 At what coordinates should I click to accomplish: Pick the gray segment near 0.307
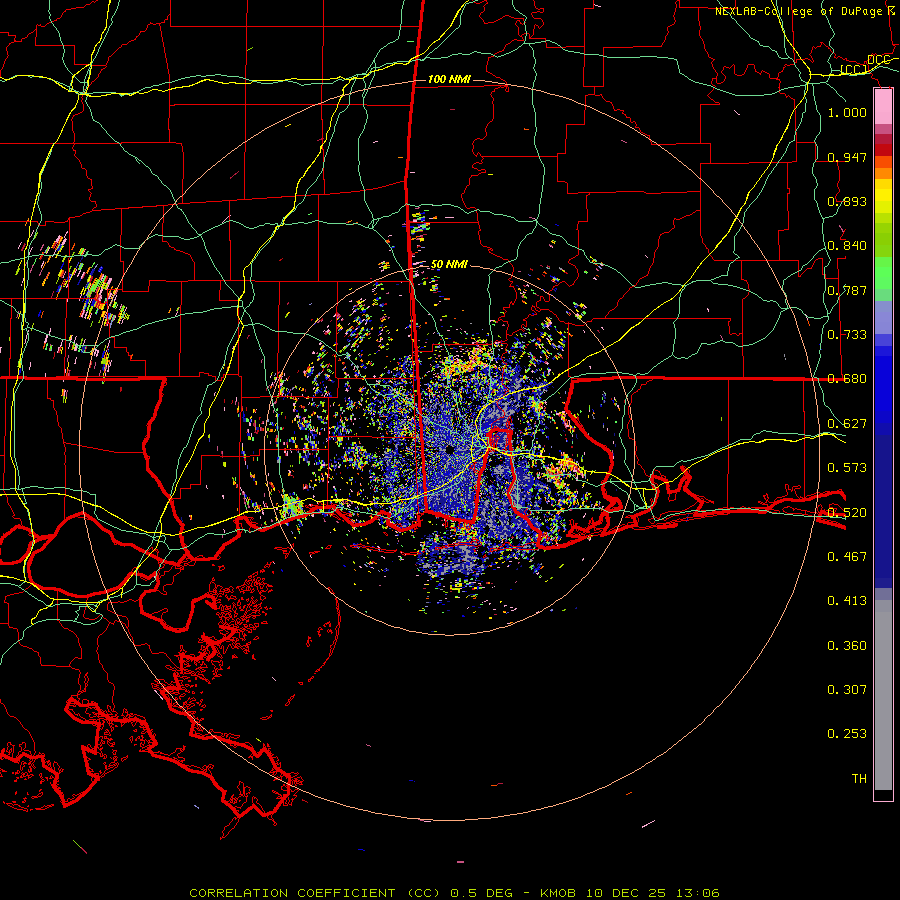pos(883,695)
